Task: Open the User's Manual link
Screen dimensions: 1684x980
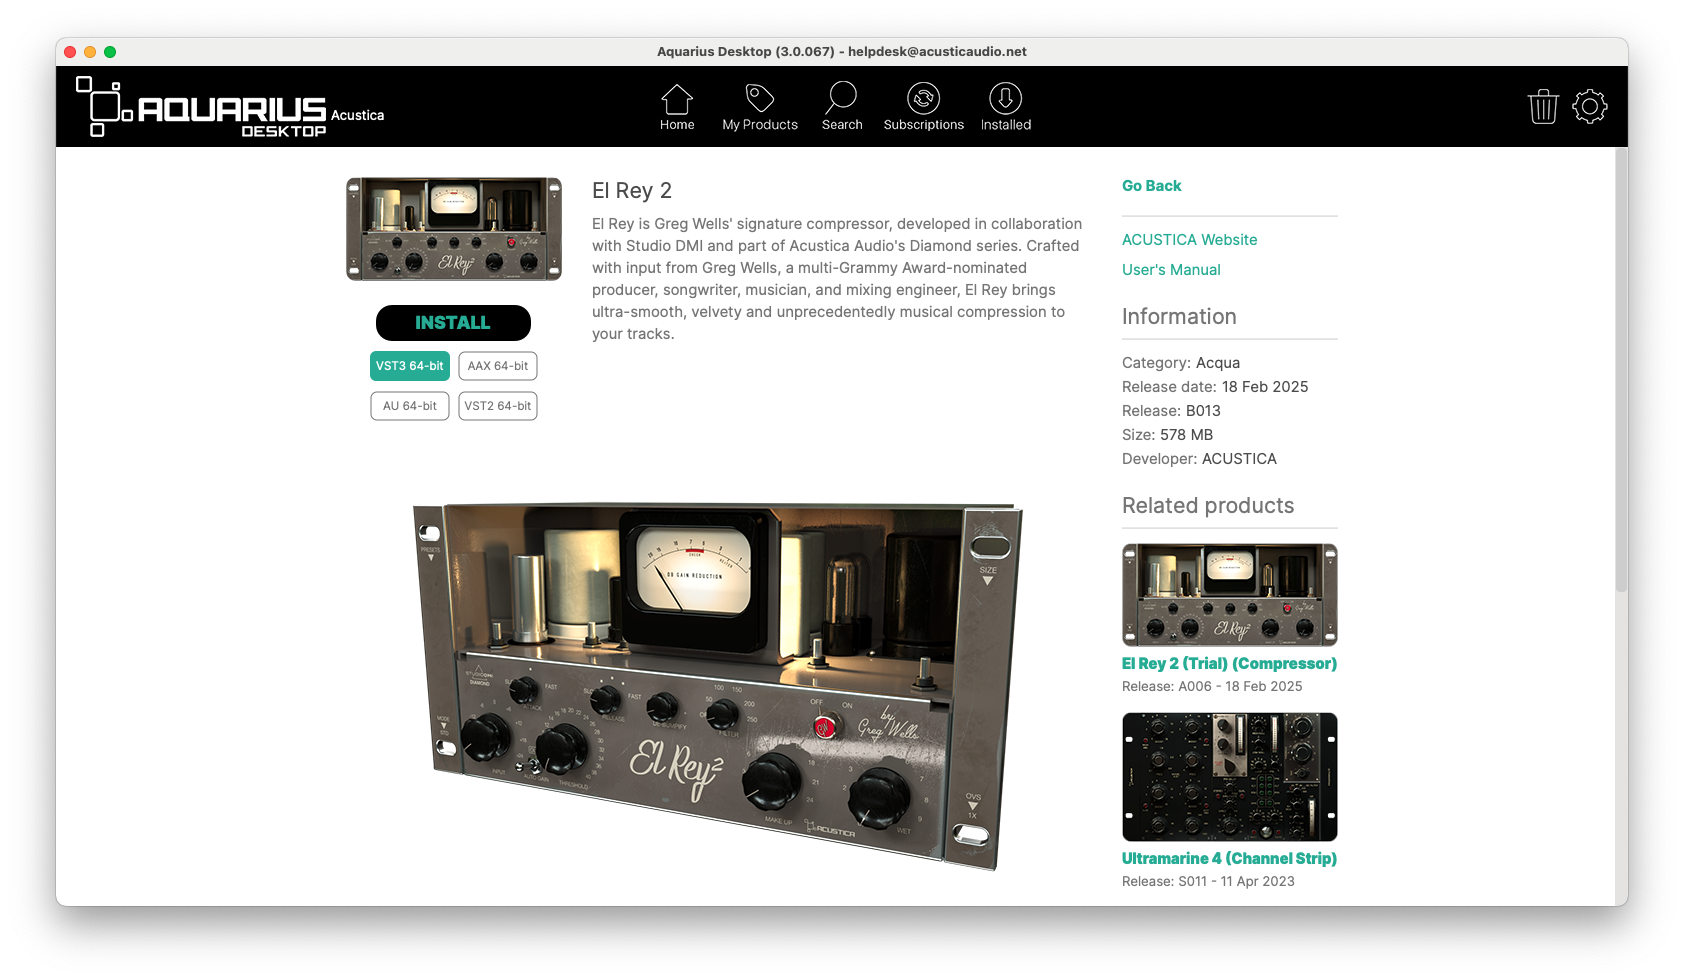Action: tap(1171, 270)
